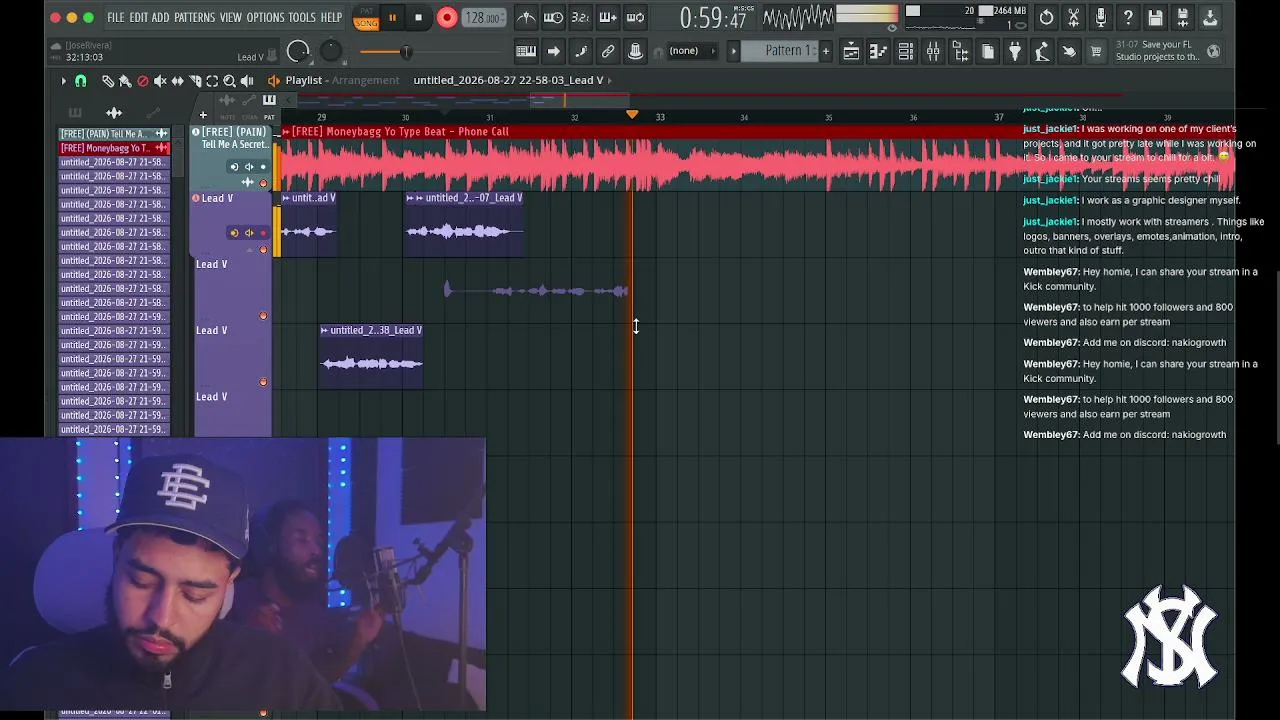1280x720 pixels.
Task: Open the metronome toggle in the top toolbar
Action: coord(526,18)
